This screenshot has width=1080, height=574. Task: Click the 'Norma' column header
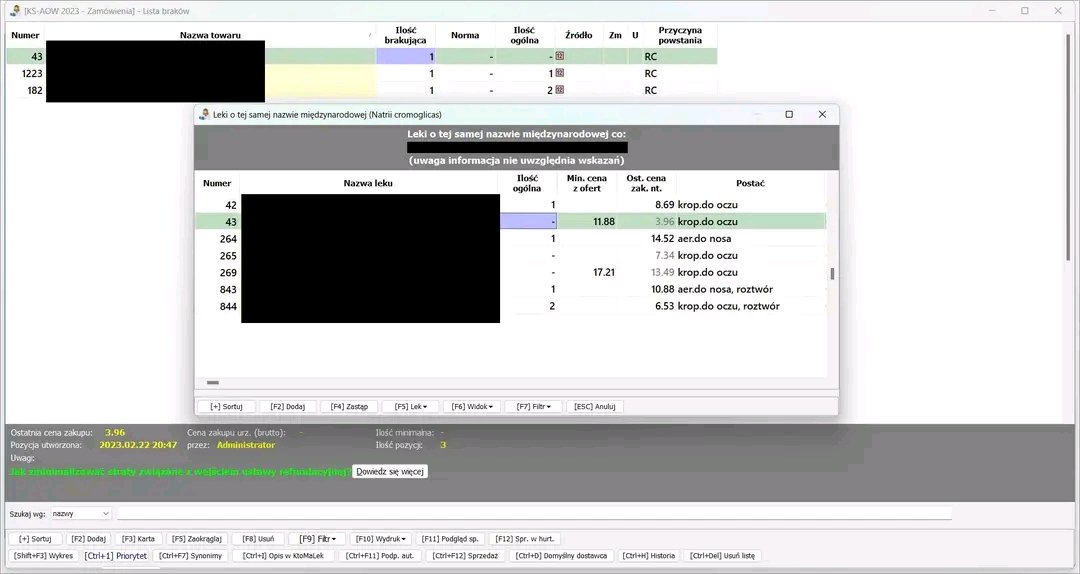pyautogui.click(x=465, y=35)
